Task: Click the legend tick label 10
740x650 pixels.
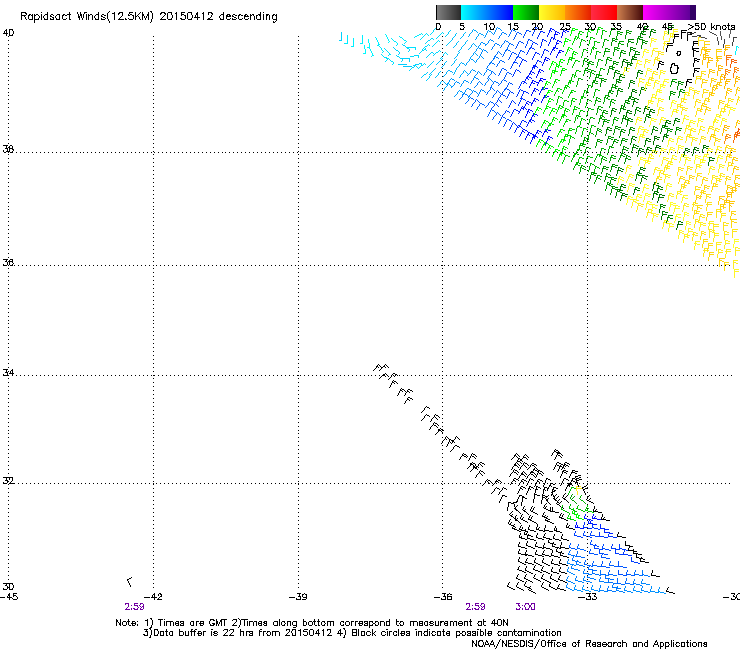Action: coord(489,27)
